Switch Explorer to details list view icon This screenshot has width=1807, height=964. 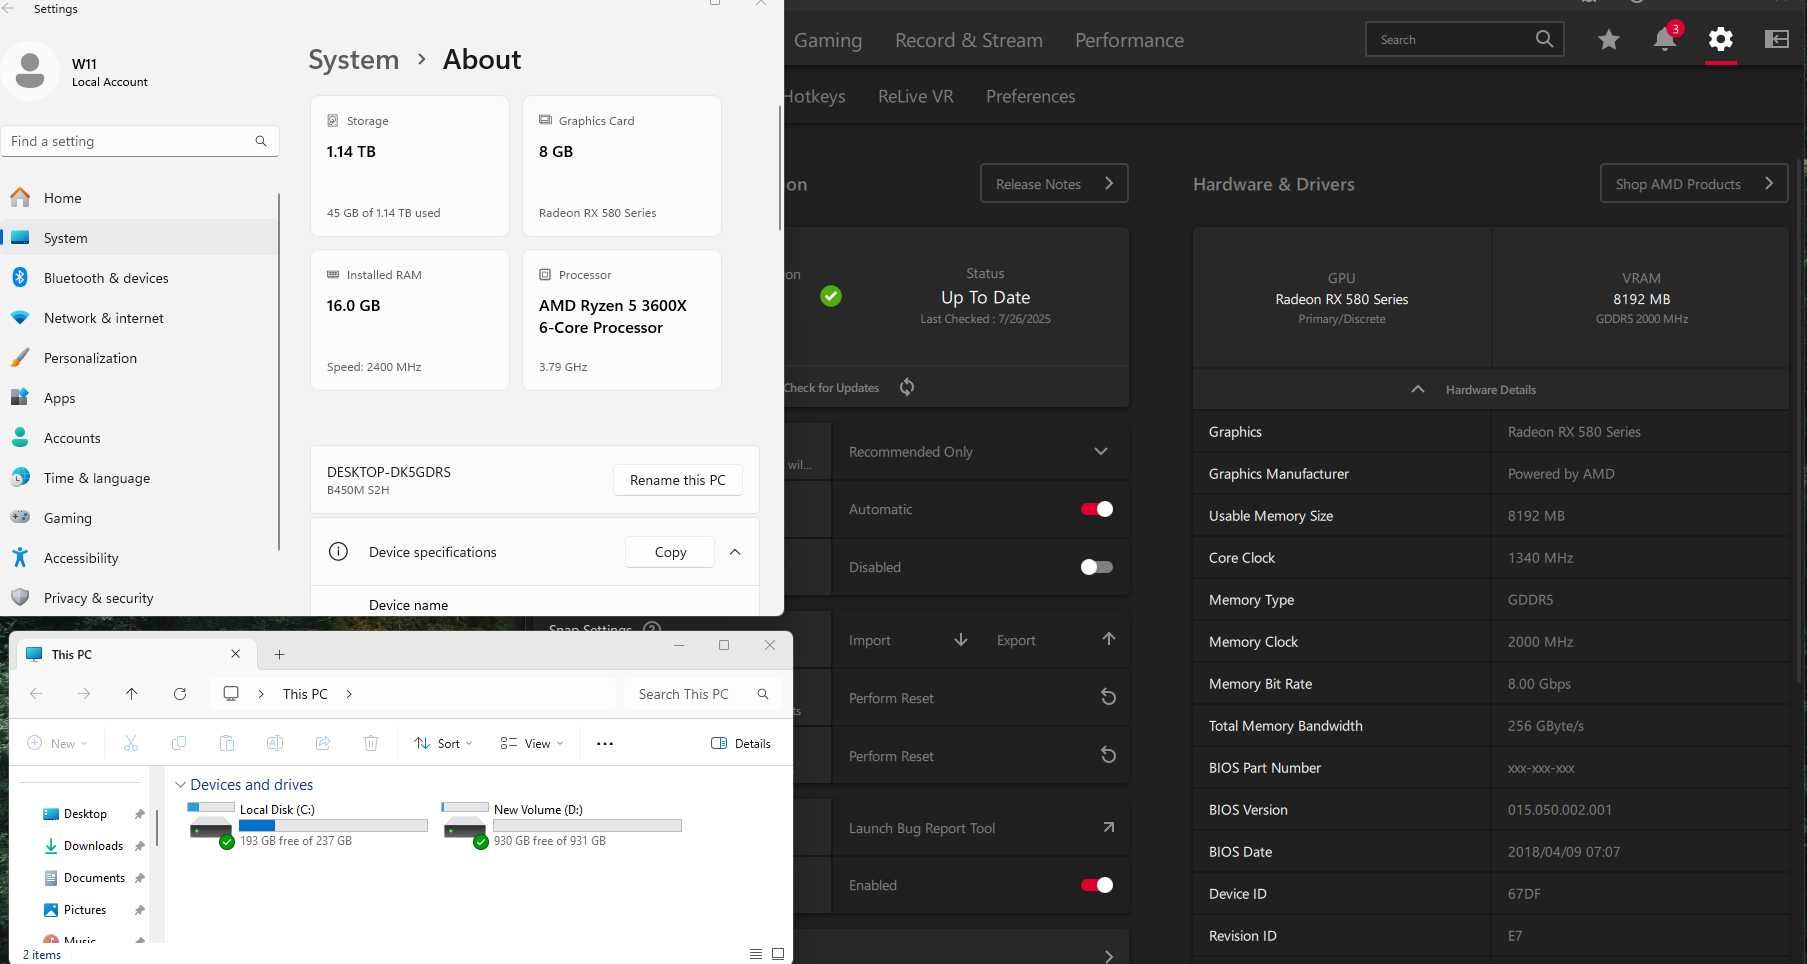(x=756, y=954)
